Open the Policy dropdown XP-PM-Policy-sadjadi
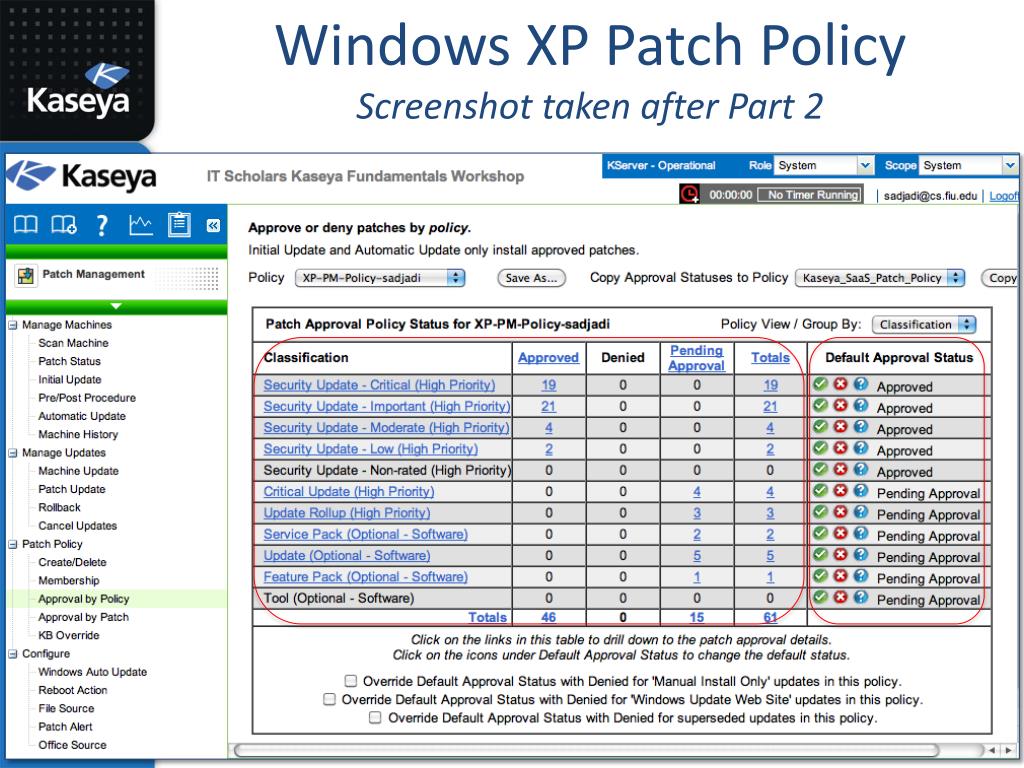The image size is (1024, 768). (380, 278)
